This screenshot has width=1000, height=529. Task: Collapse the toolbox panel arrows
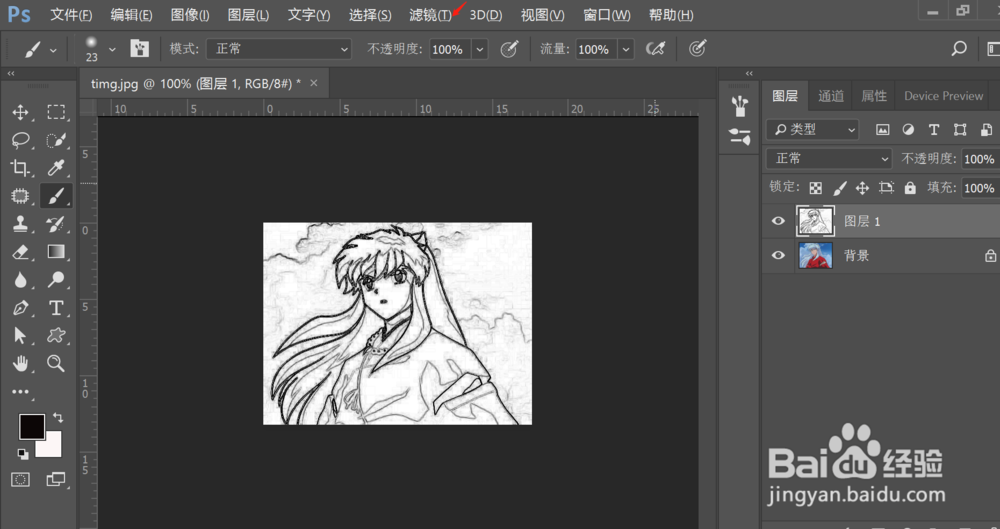[x=11, y=74]
